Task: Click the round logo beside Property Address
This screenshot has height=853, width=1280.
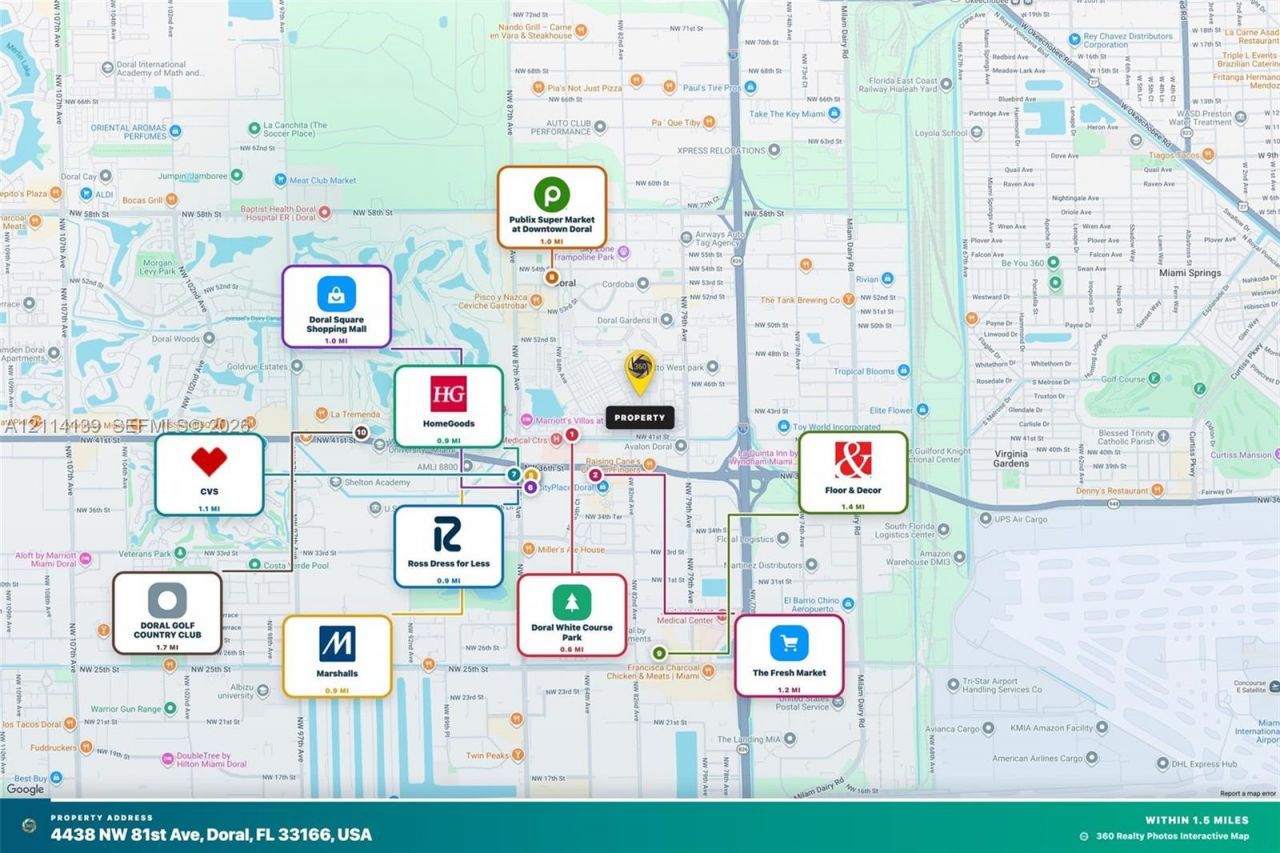Action: 30,826
